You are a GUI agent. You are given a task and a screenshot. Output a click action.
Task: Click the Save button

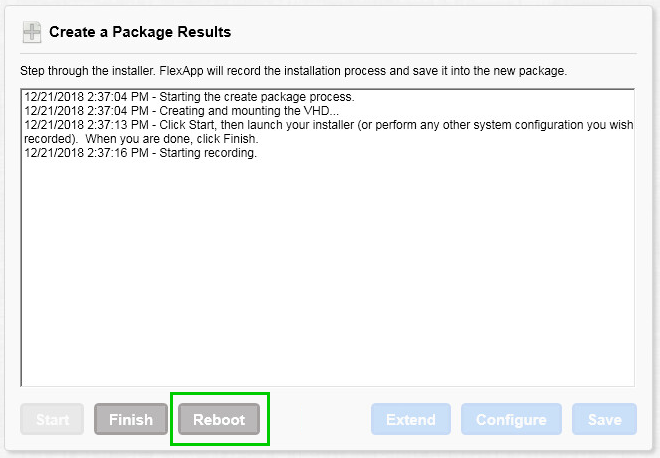[x=604, y=419]
